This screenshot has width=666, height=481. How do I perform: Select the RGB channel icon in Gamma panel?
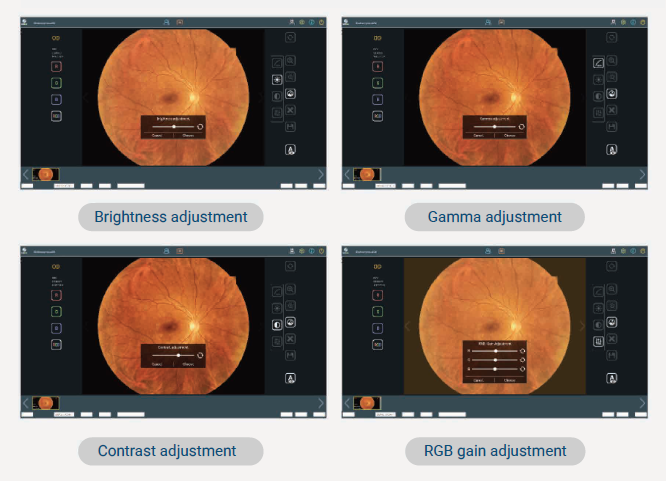pyautogui.click(x=378, y=116)
